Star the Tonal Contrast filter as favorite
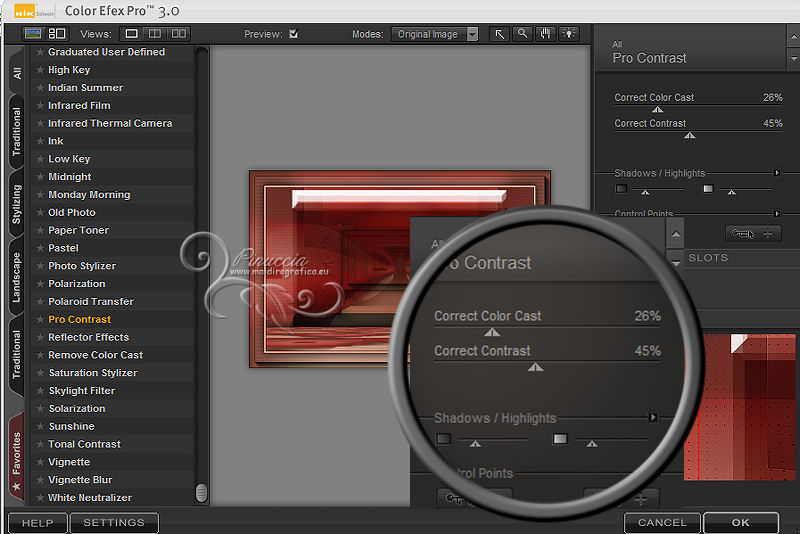This screenshot has width=800, height=534. click(39, 444)
